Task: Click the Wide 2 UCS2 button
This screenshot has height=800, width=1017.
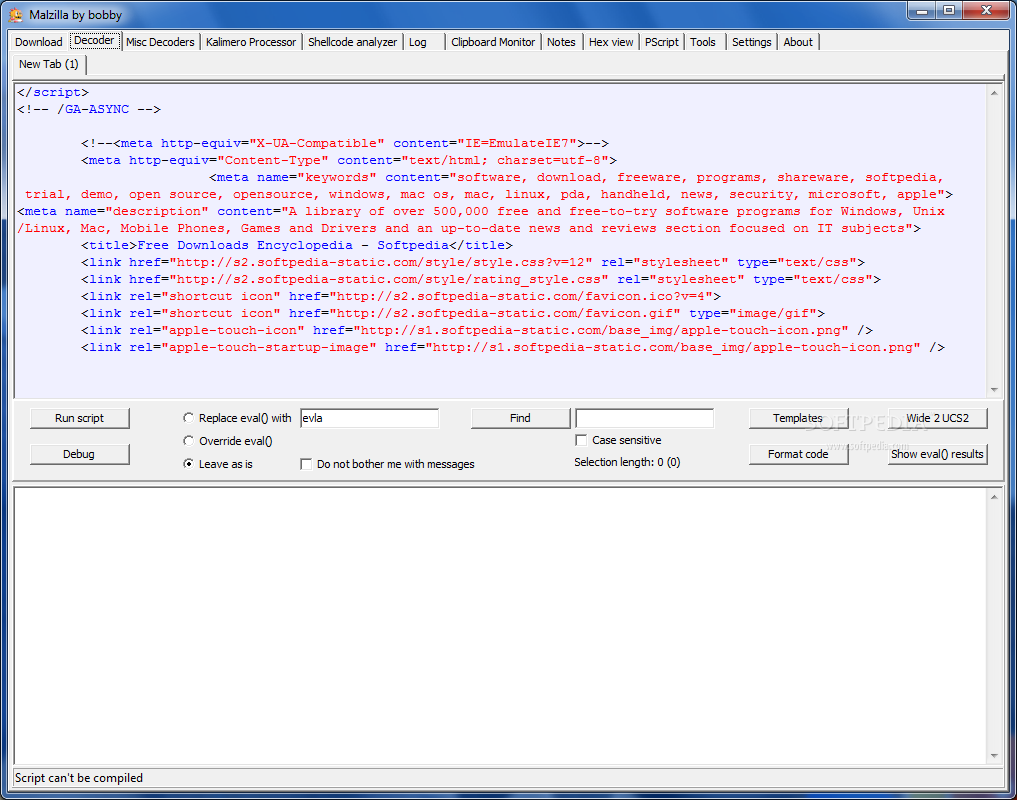Action: [937, 418]
